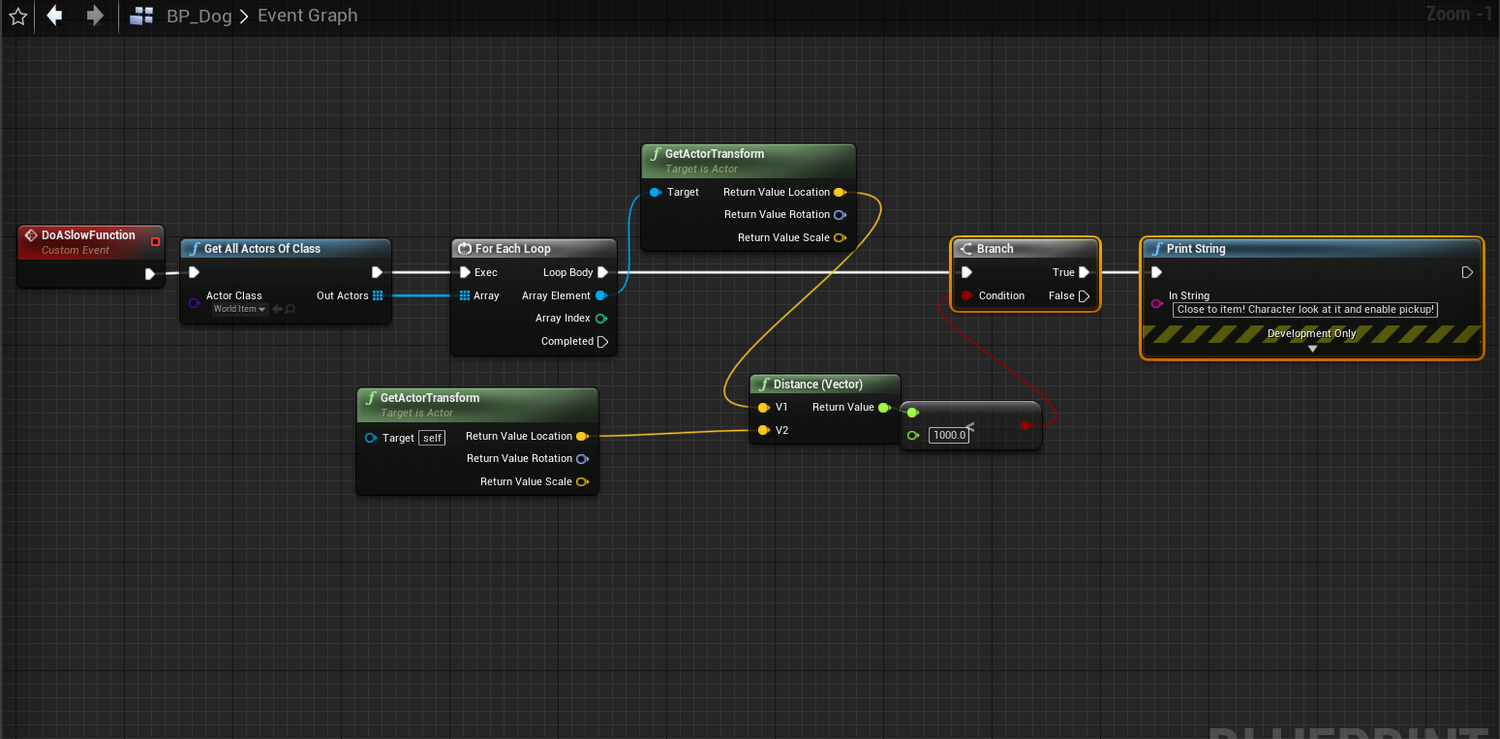1500x739 pixels.
Task: Click the 'Close to item!' In String text field
Action: [x=1305, y=310]
